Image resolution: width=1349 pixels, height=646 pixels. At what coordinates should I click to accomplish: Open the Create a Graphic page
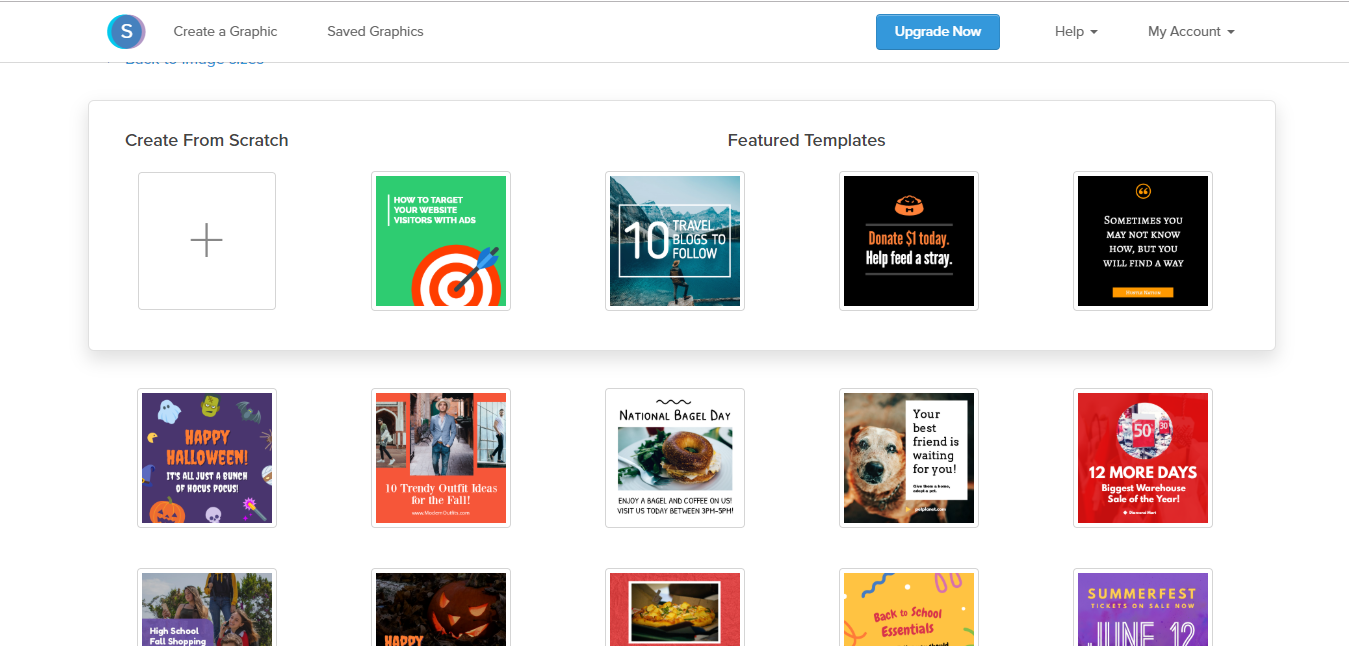click(225, 32)
